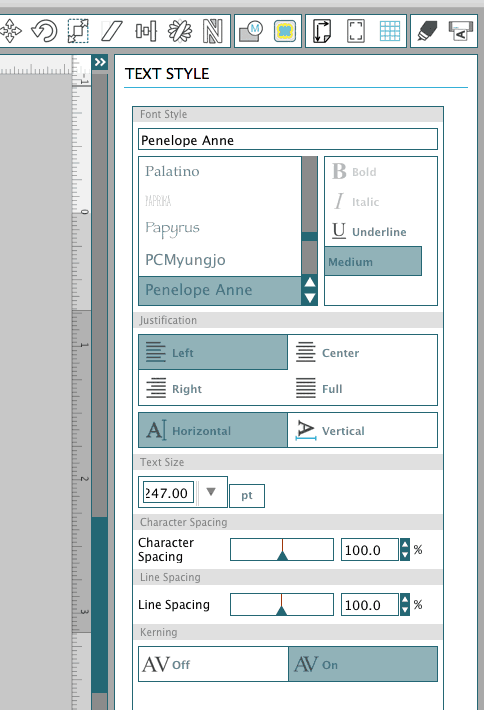The height and width of the screenshot is (710, 484).
Task: Open the Scale panel icon
Action: (78, 31)
